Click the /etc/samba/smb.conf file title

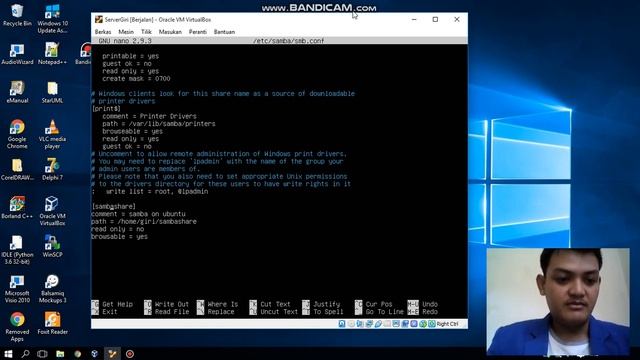pos(288,41)
